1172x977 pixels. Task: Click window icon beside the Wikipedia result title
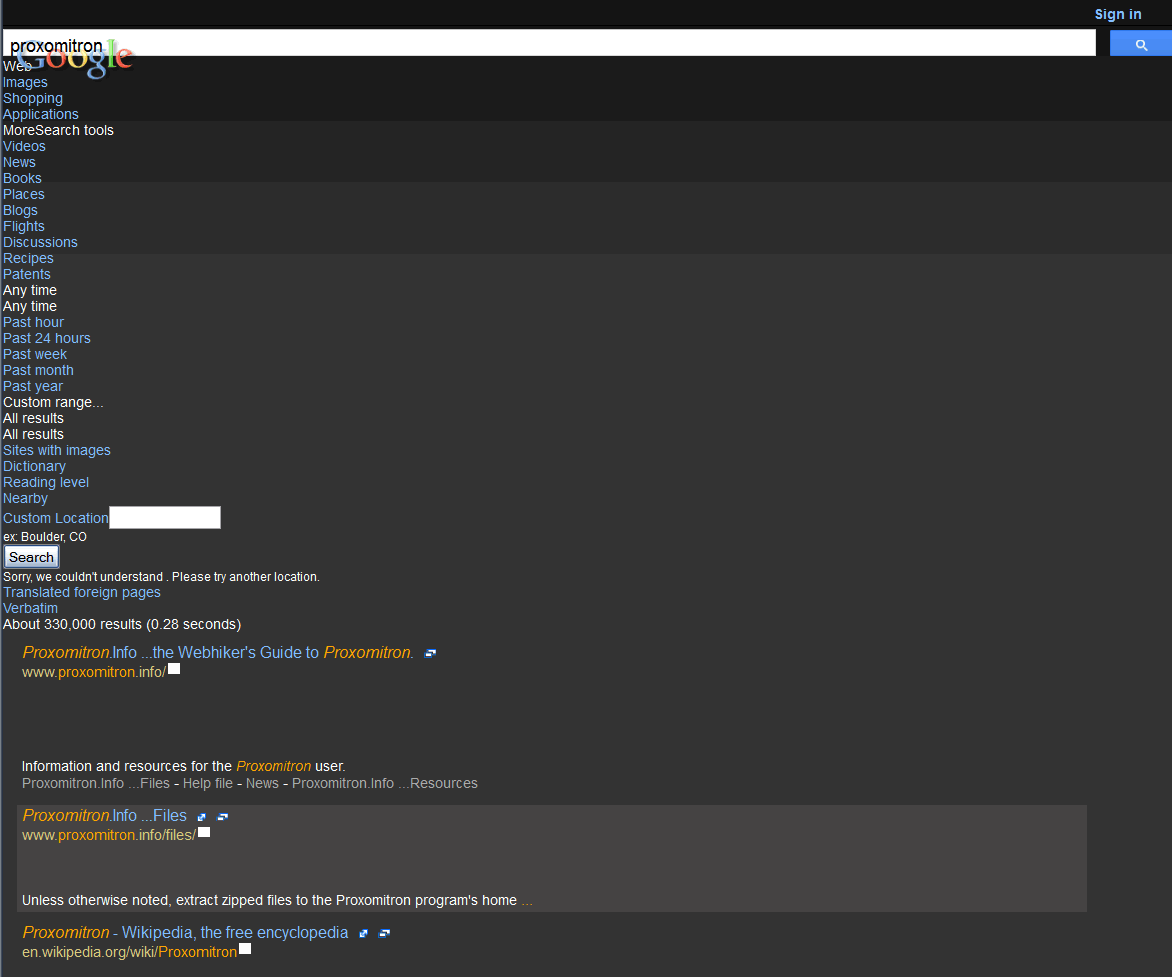click(x=385, y=933)
